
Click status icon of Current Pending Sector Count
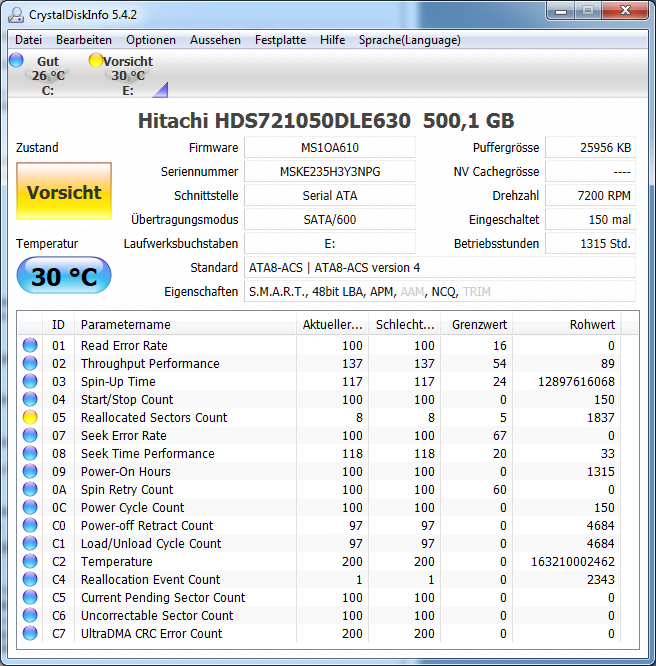pos(30,597)
